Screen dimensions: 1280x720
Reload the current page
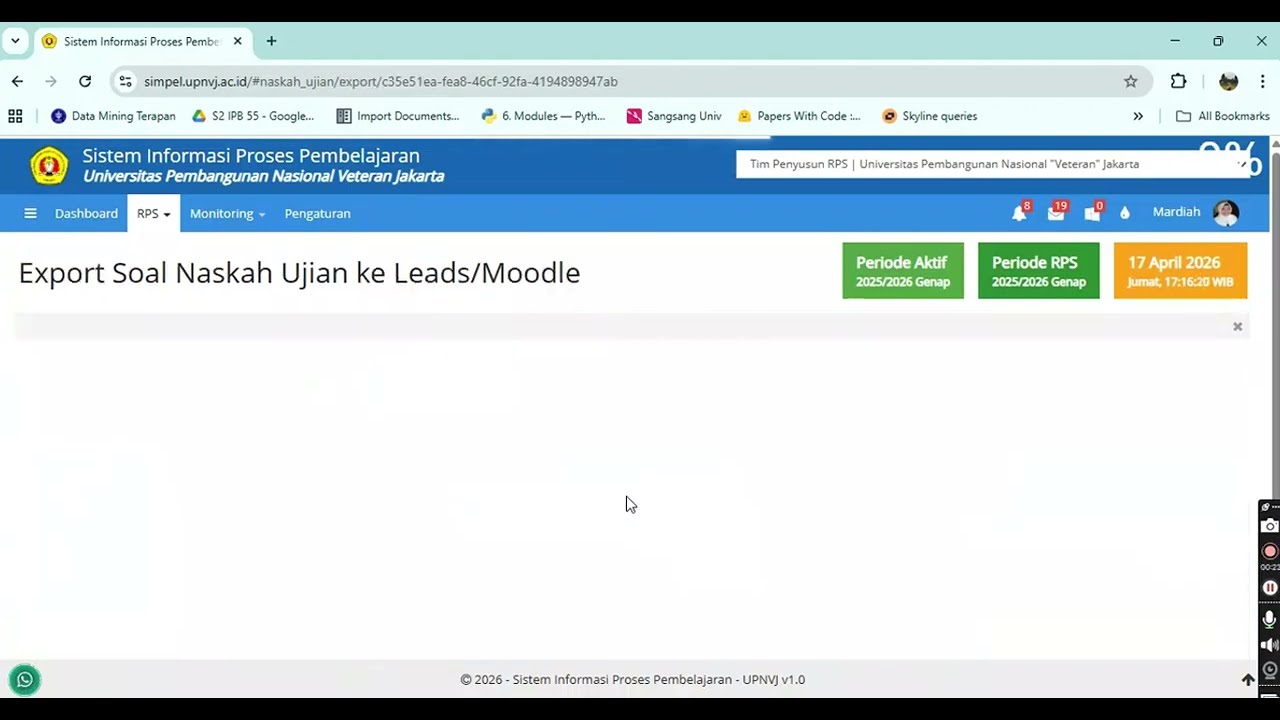click(x=85, y=81)
